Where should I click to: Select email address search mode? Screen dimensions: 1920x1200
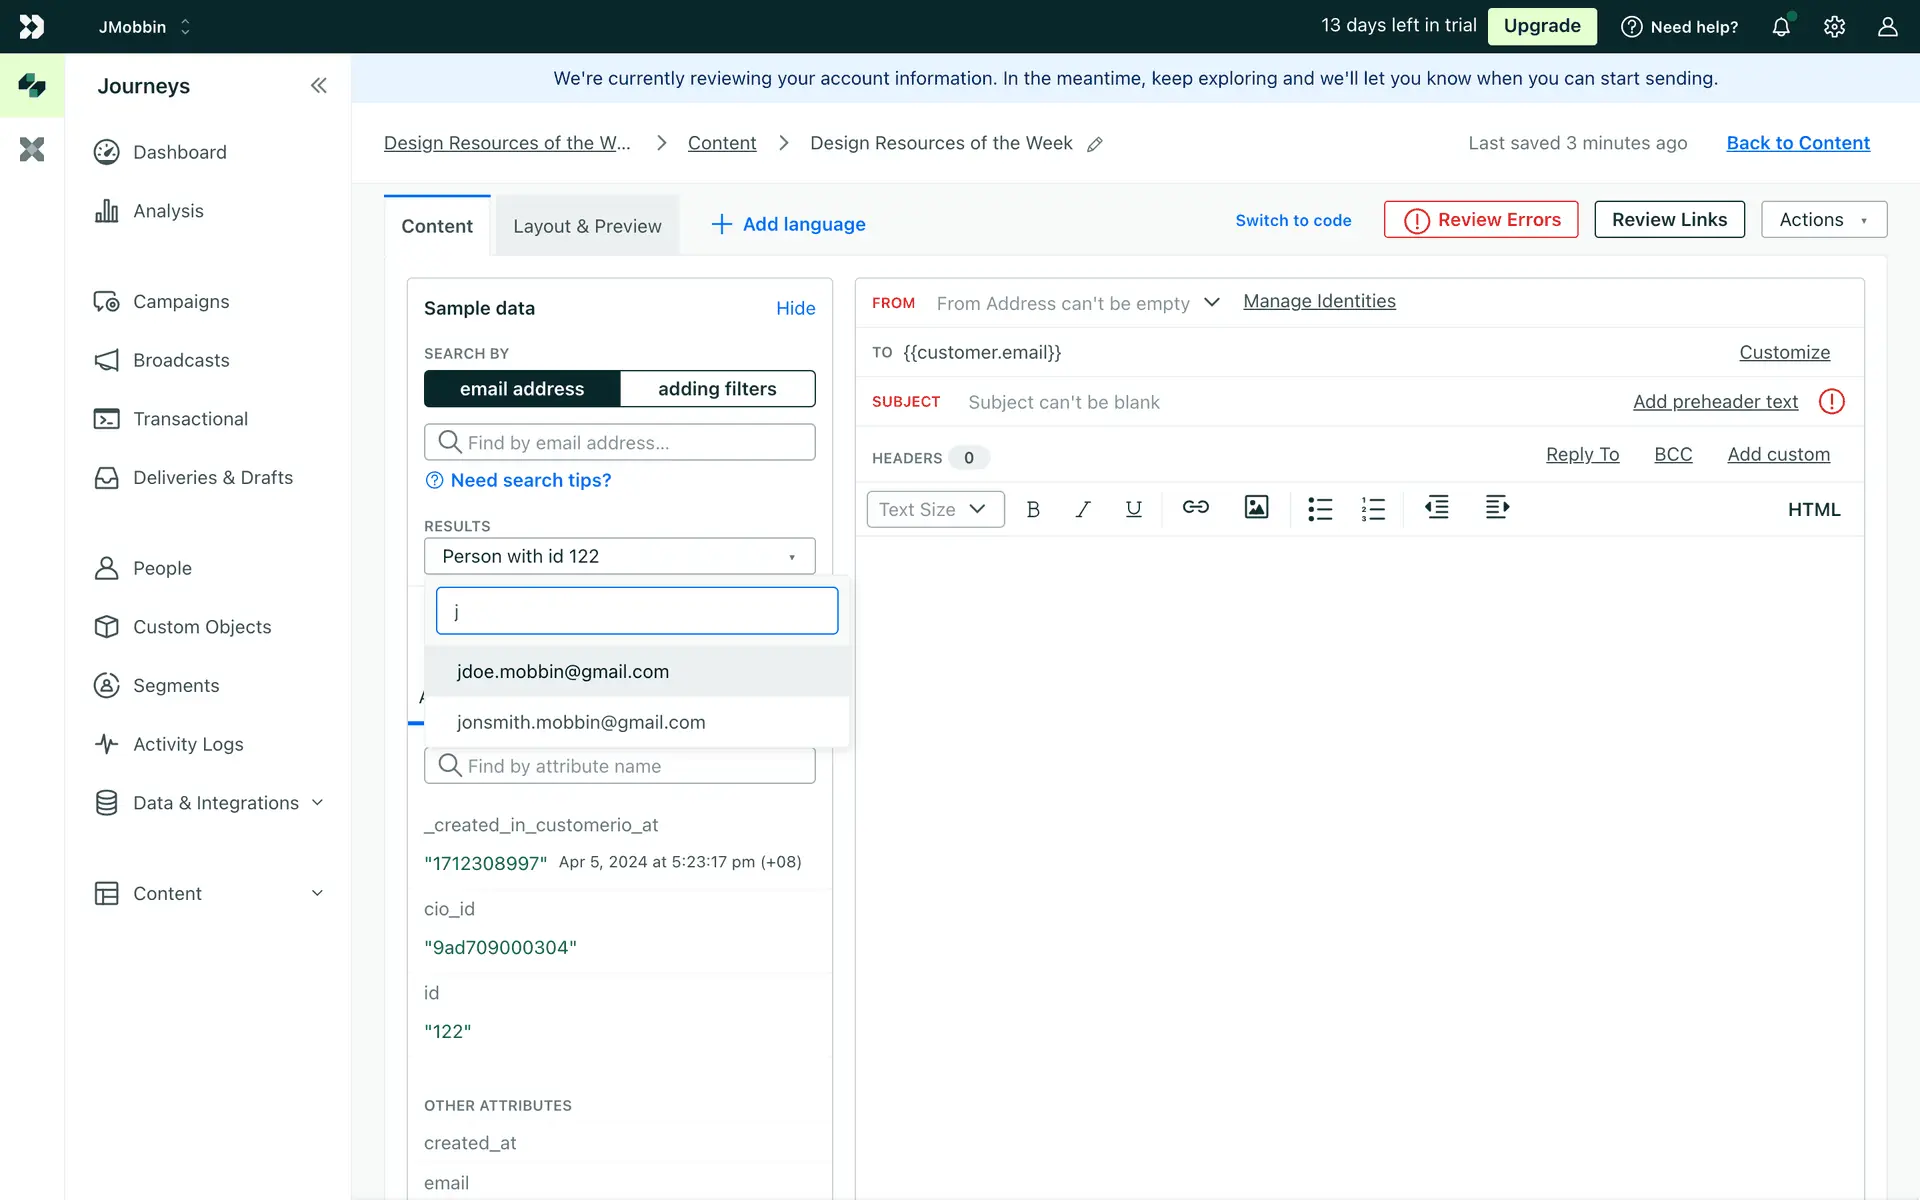tap(522, 389)
